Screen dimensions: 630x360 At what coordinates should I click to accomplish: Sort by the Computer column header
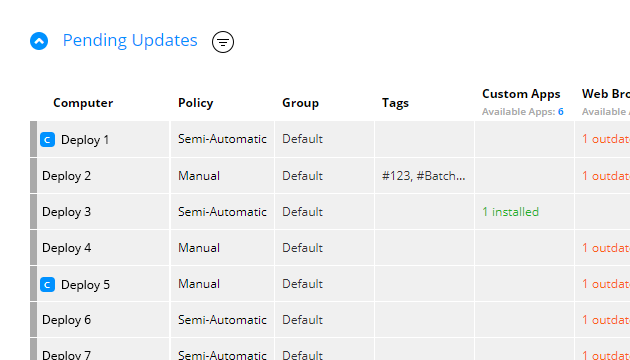tap(83, 103)
